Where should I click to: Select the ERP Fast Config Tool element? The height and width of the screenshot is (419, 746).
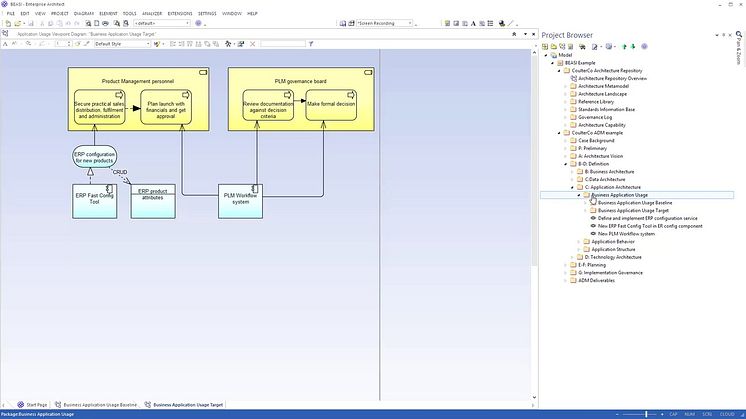[x=95, y=201]
